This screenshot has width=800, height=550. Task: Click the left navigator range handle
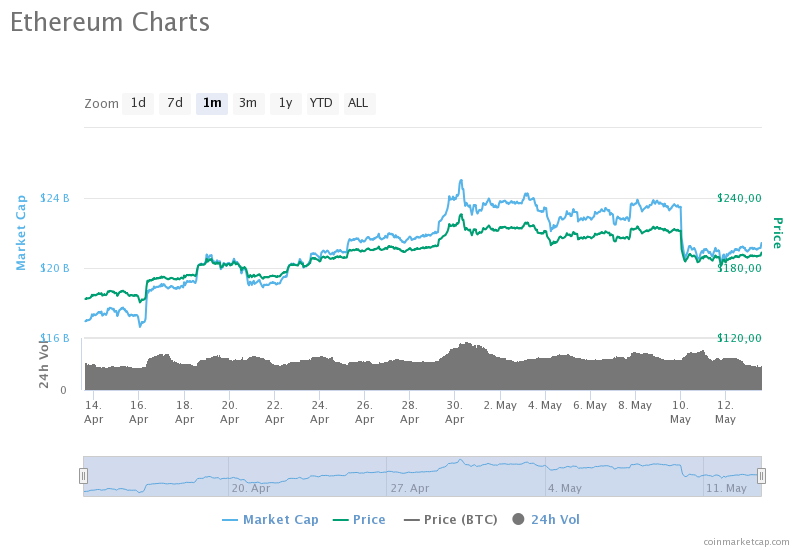click(x=83, y=476)
